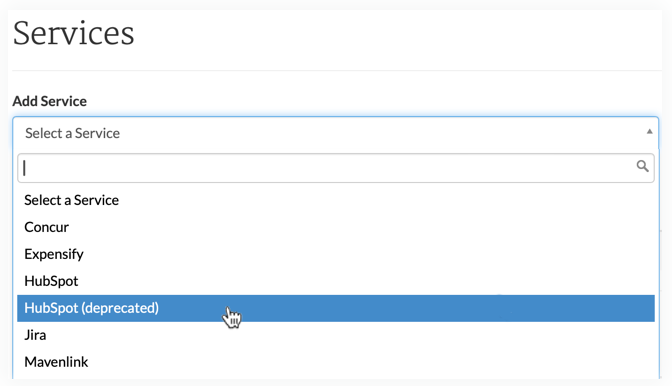Click the Select a Service combo box header
This screenshot has width=672, height=386.
tap(336, 133)
